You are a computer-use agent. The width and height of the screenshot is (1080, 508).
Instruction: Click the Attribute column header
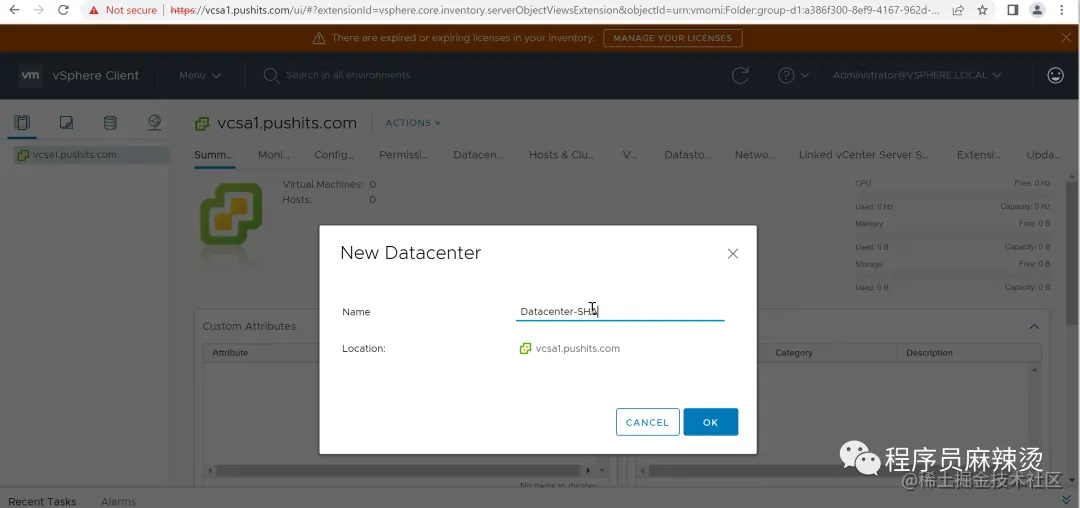230,352
